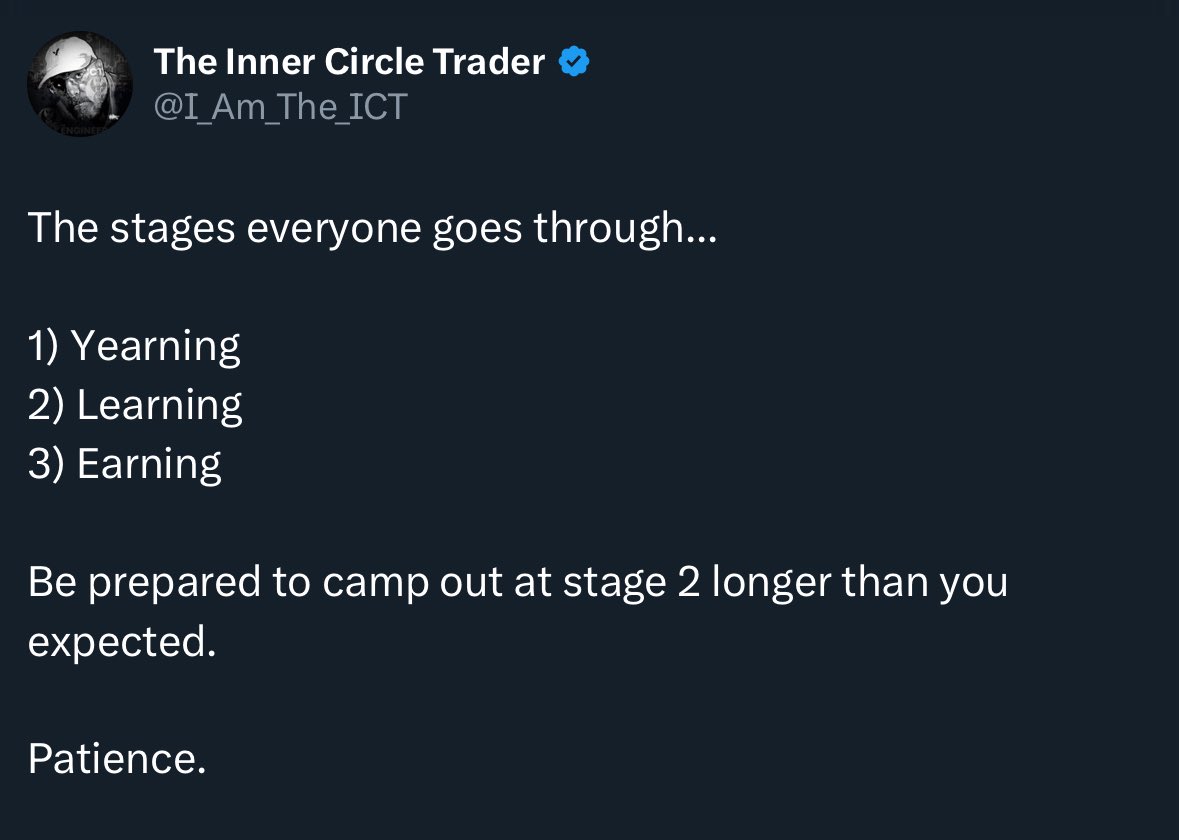The width and height of the screenshot is (1179, 840).
Task: Click the sentence starting 'Be prepared to camp out'
Action: (517, 612)
